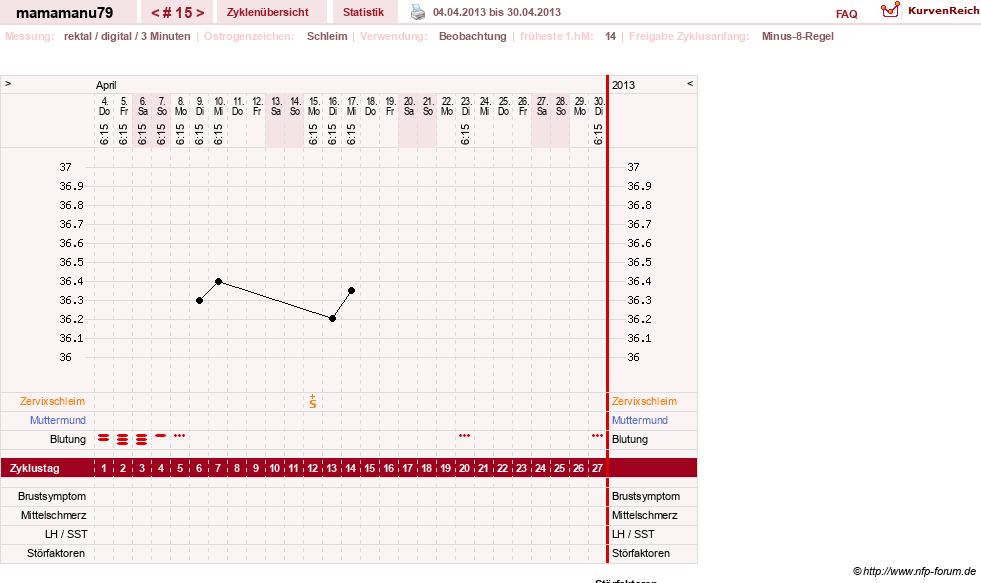Go to next cycle with the right arrow after #15

click(x=200, y=13)
